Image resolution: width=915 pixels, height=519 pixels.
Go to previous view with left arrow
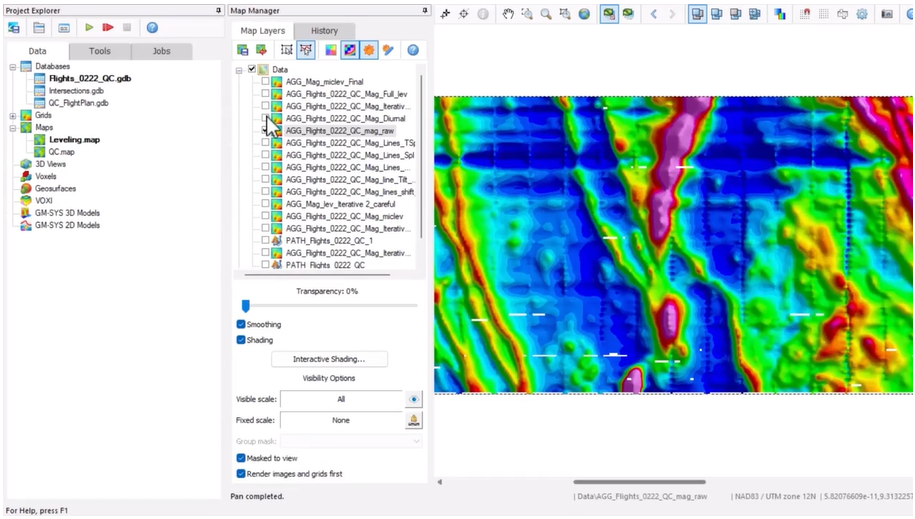pyautogui.click(x=654, y=14)
